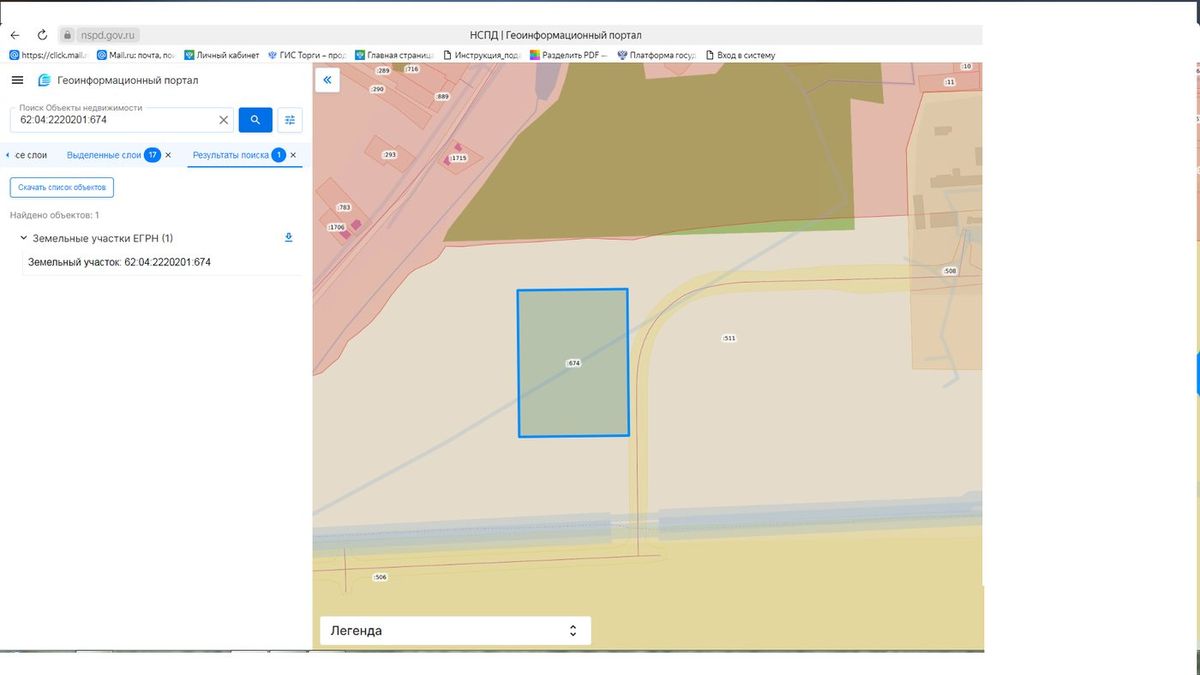Close the Результаты поиска tab

(x=293, y=155)
